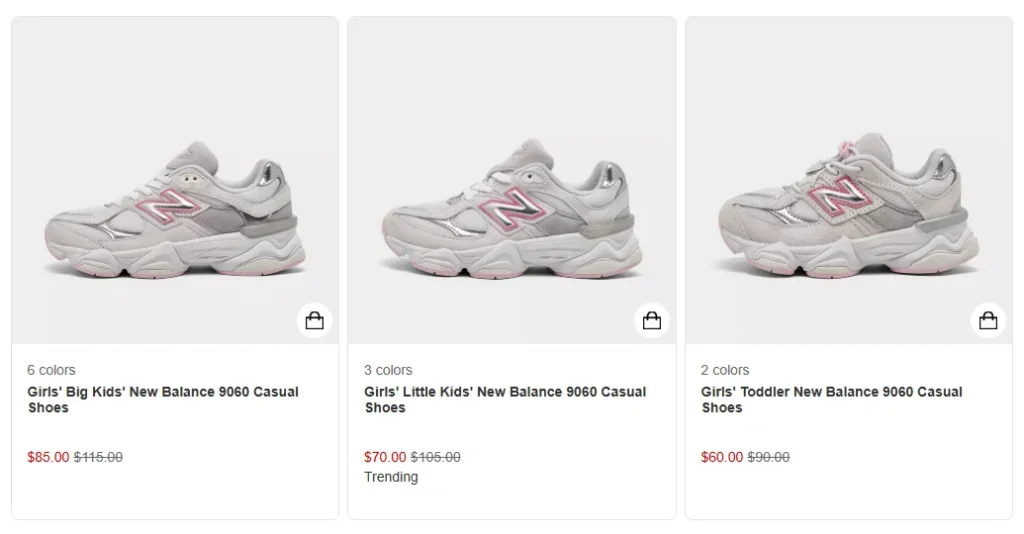
Task: Open Girls' Little Kids' New Balance 9060 title link
Action: tap(505, 400)
